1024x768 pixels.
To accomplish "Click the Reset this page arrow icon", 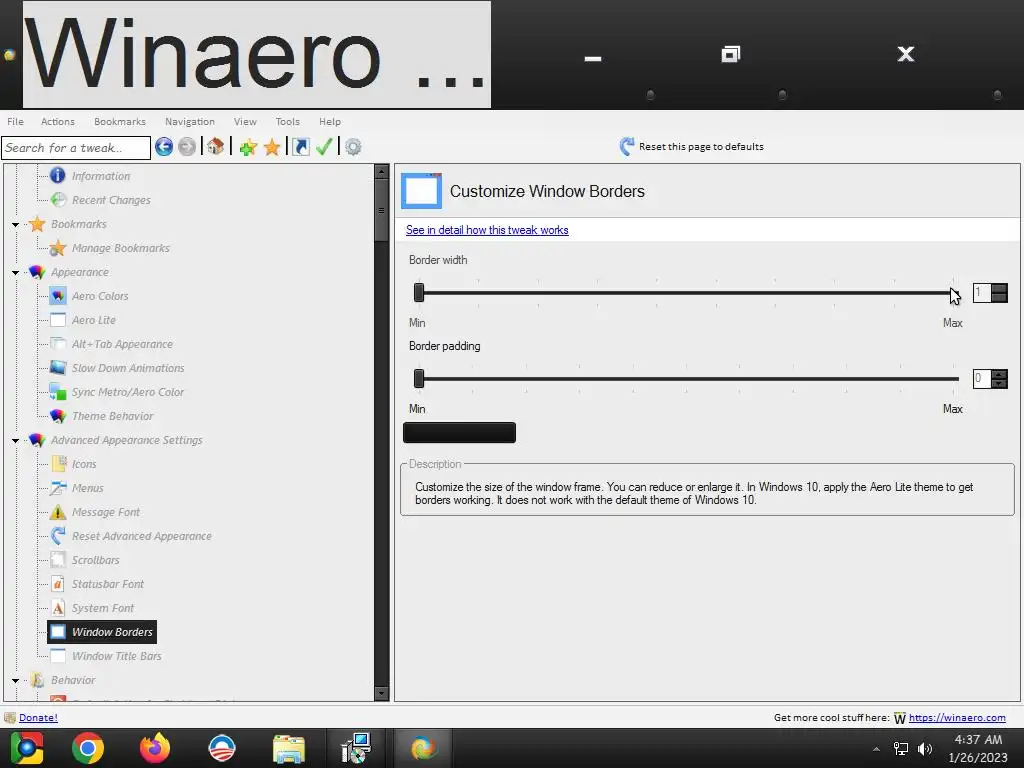I will pyautogui.click(x=627, y=146).
